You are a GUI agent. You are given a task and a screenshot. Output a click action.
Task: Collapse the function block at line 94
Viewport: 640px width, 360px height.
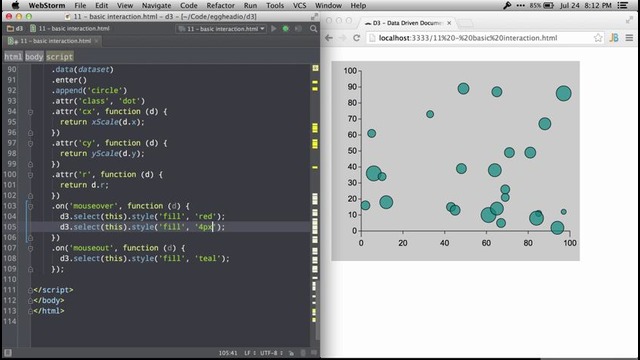(x=30, y=112)
